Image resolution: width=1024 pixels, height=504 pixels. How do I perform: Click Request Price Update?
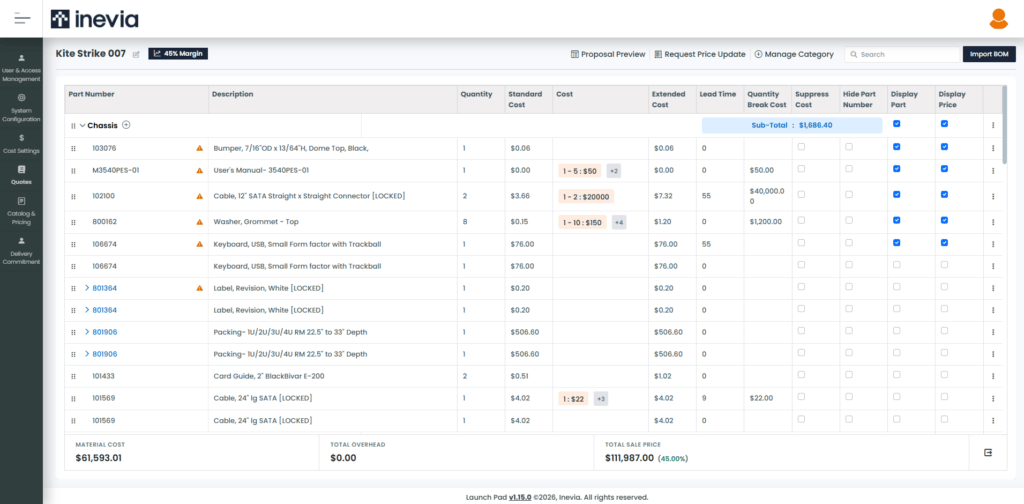tap(699, 54)
